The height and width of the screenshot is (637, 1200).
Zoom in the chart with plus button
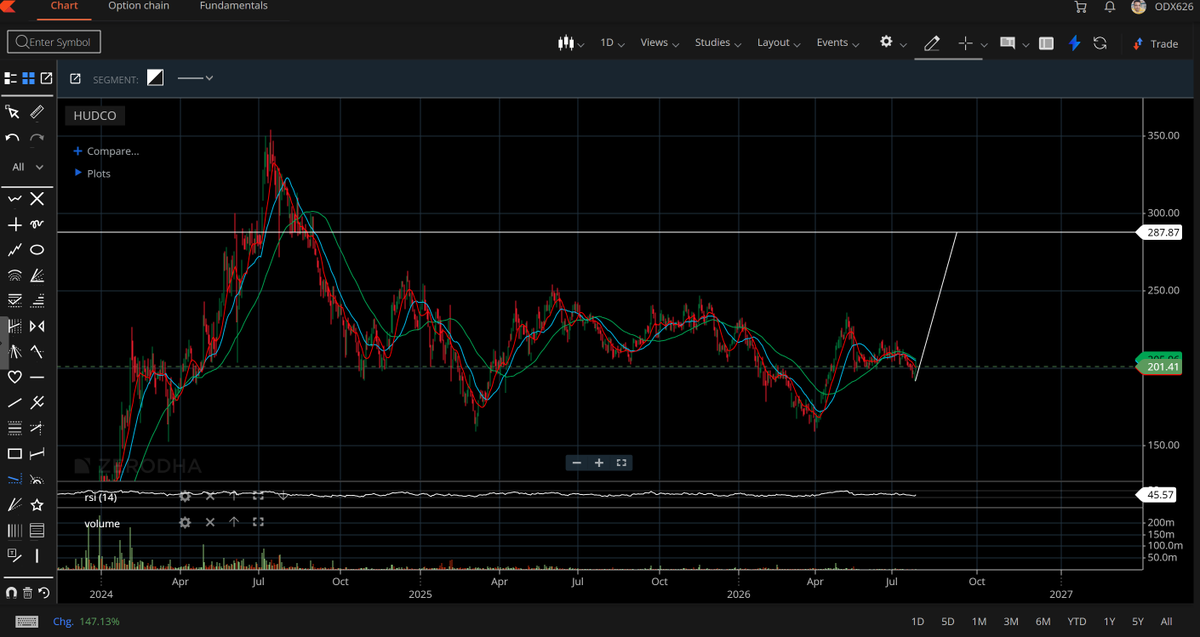(599, 463)
